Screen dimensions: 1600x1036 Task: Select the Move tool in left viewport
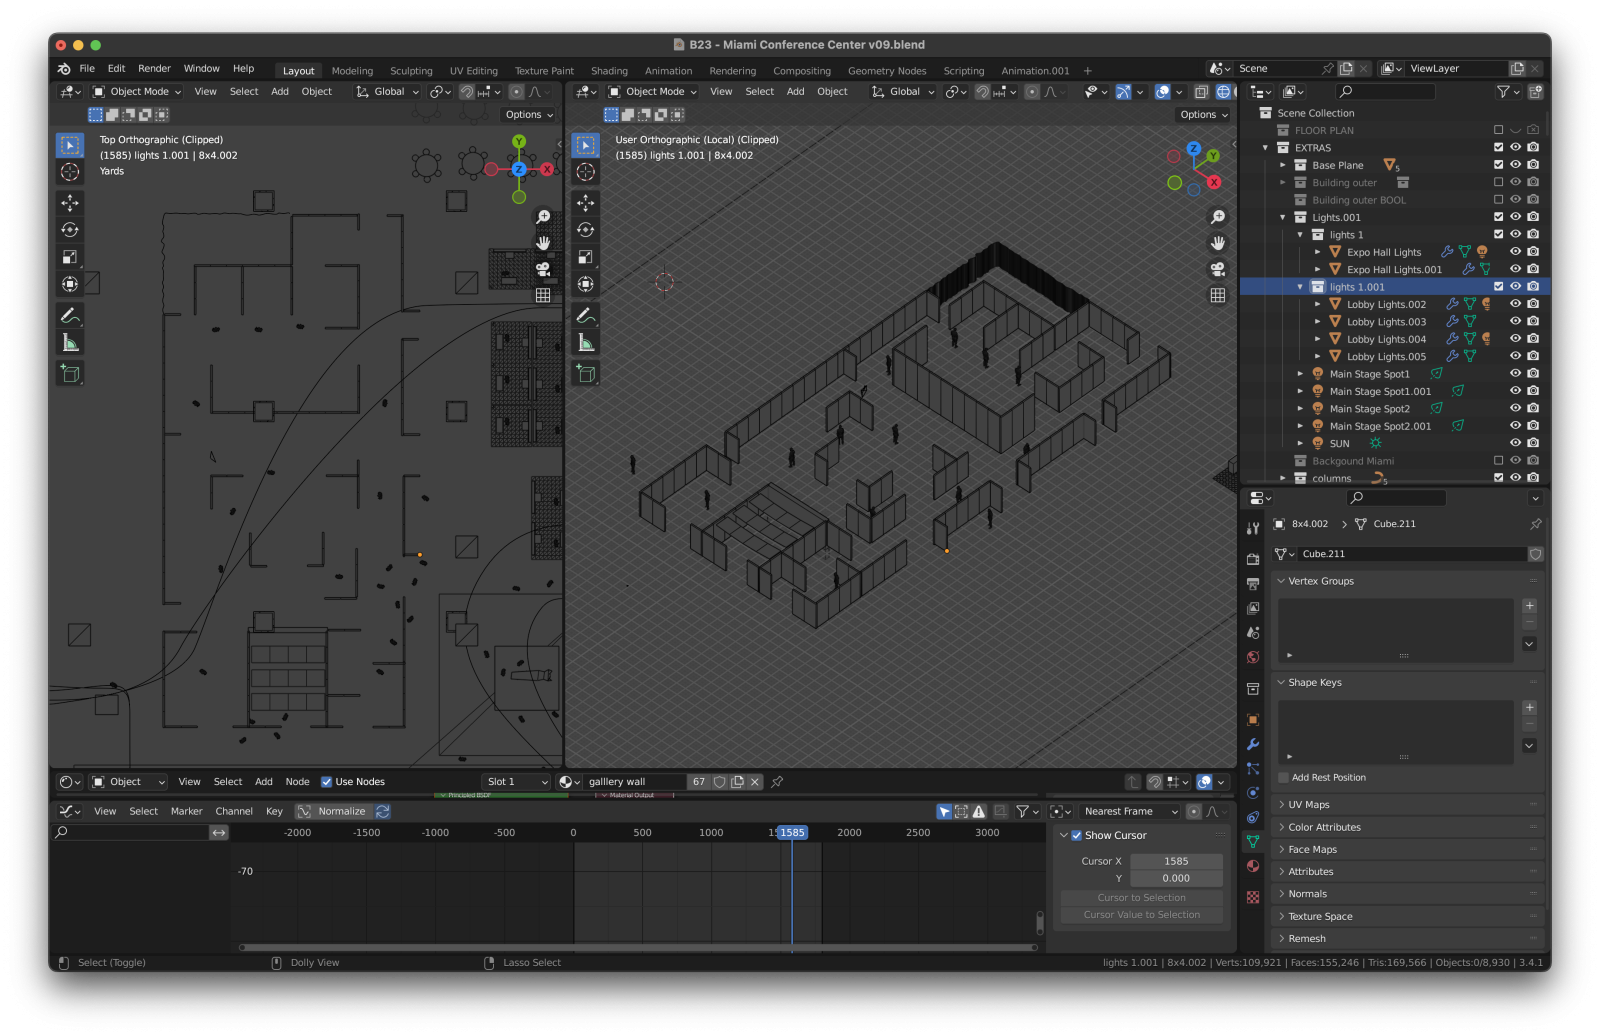(x=70, y=203)
